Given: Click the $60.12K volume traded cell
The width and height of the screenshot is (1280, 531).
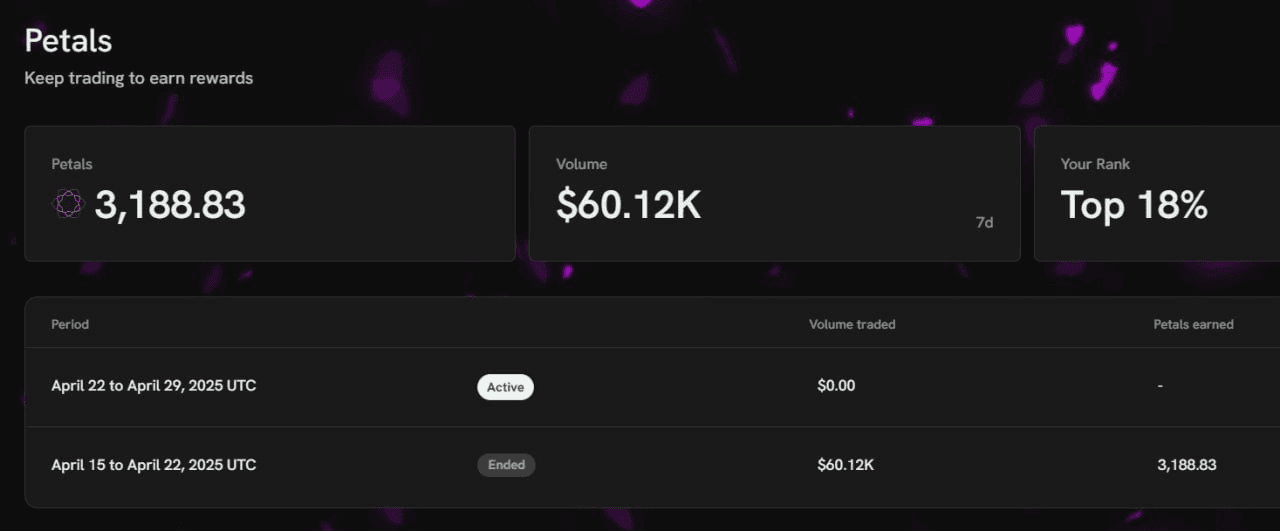Looking at the screenshot, I should [845, 465].
